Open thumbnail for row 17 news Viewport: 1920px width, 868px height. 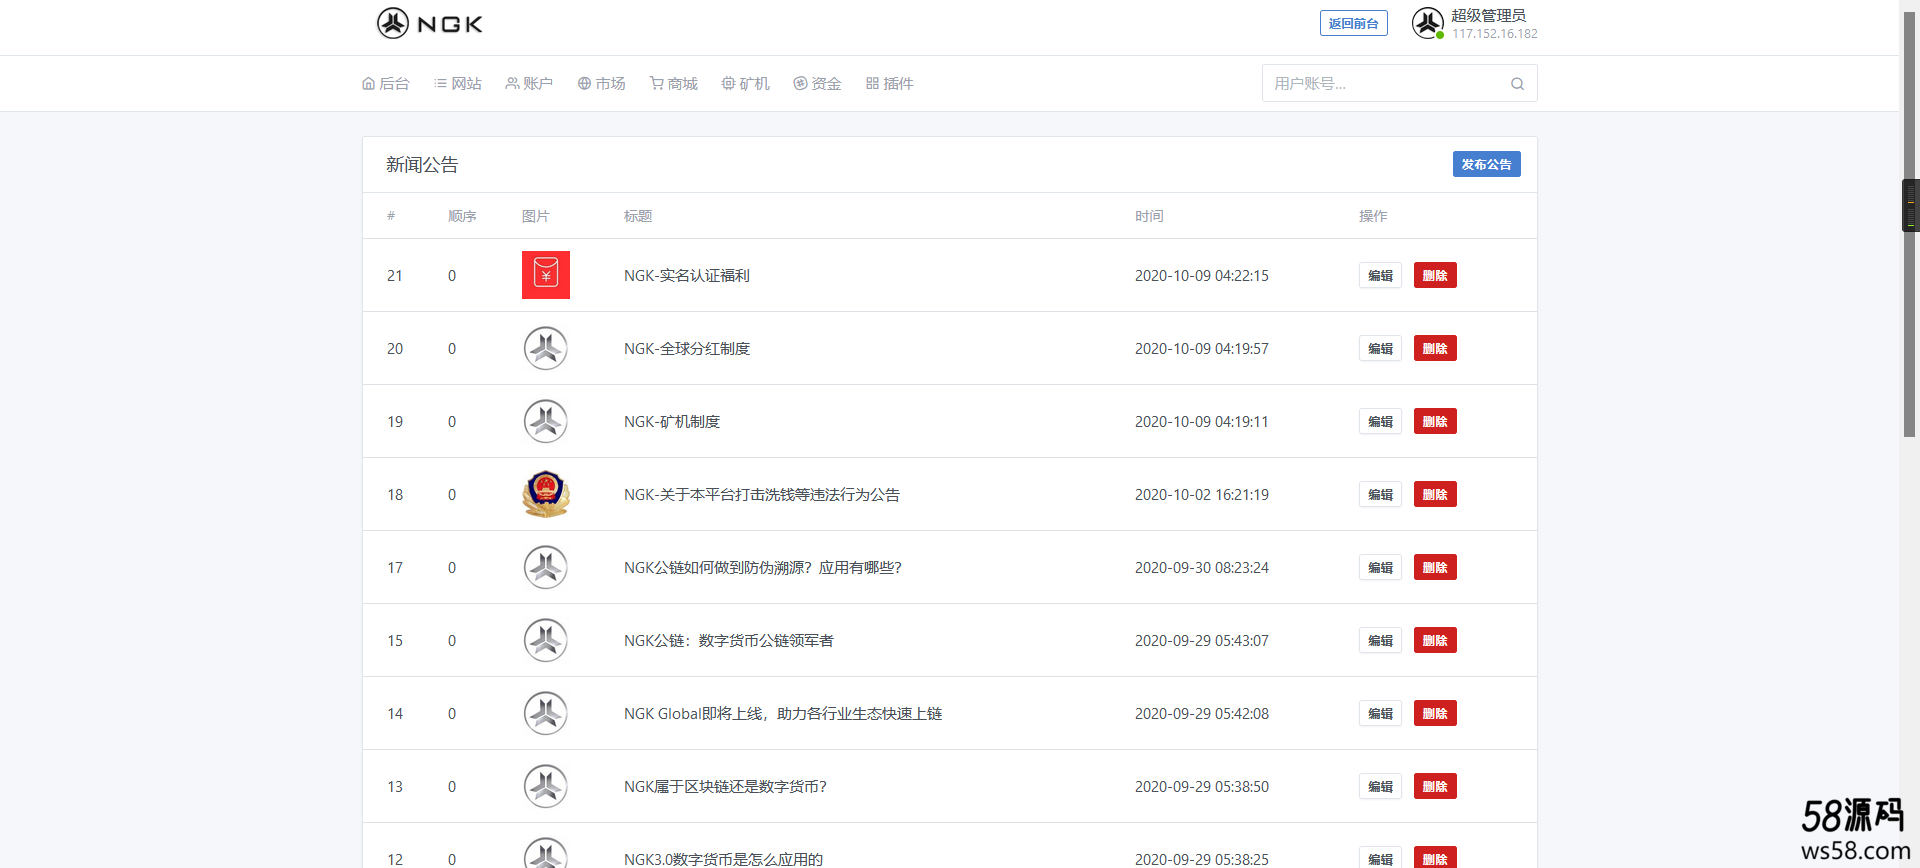[546, 567]
